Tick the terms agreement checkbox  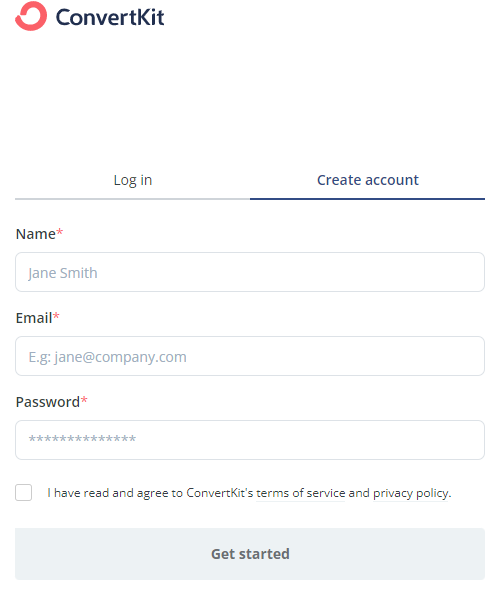pos(23,493)
